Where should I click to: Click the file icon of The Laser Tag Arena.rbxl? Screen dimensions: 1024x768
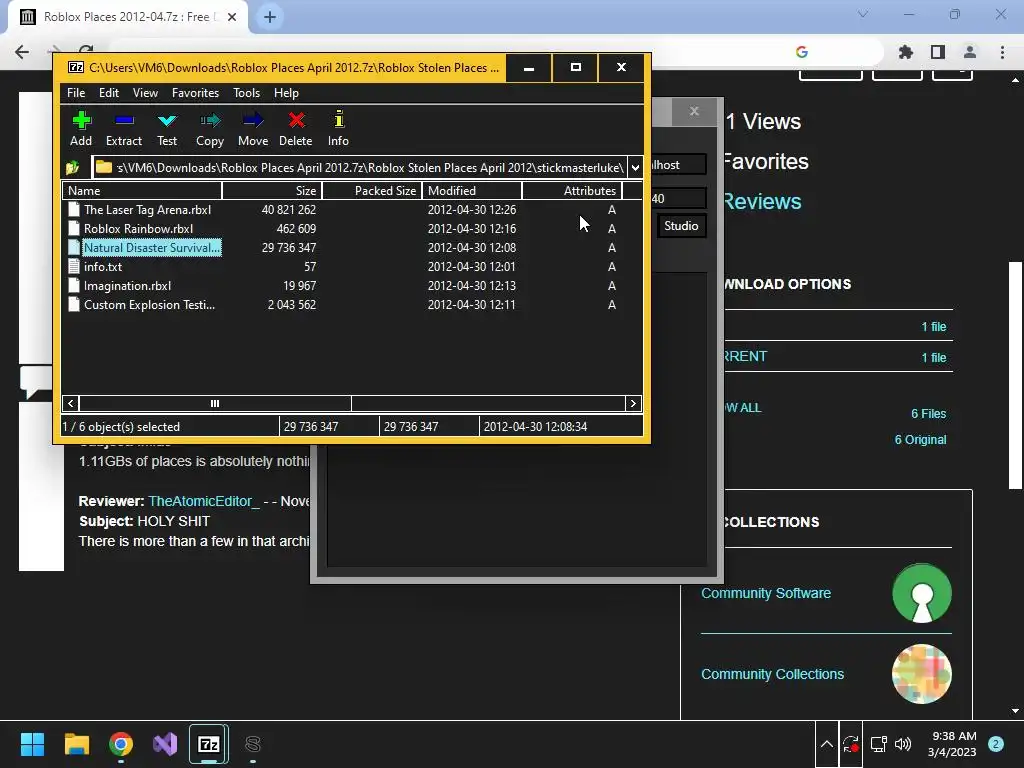pyautogui.click(x=74, y=210)
